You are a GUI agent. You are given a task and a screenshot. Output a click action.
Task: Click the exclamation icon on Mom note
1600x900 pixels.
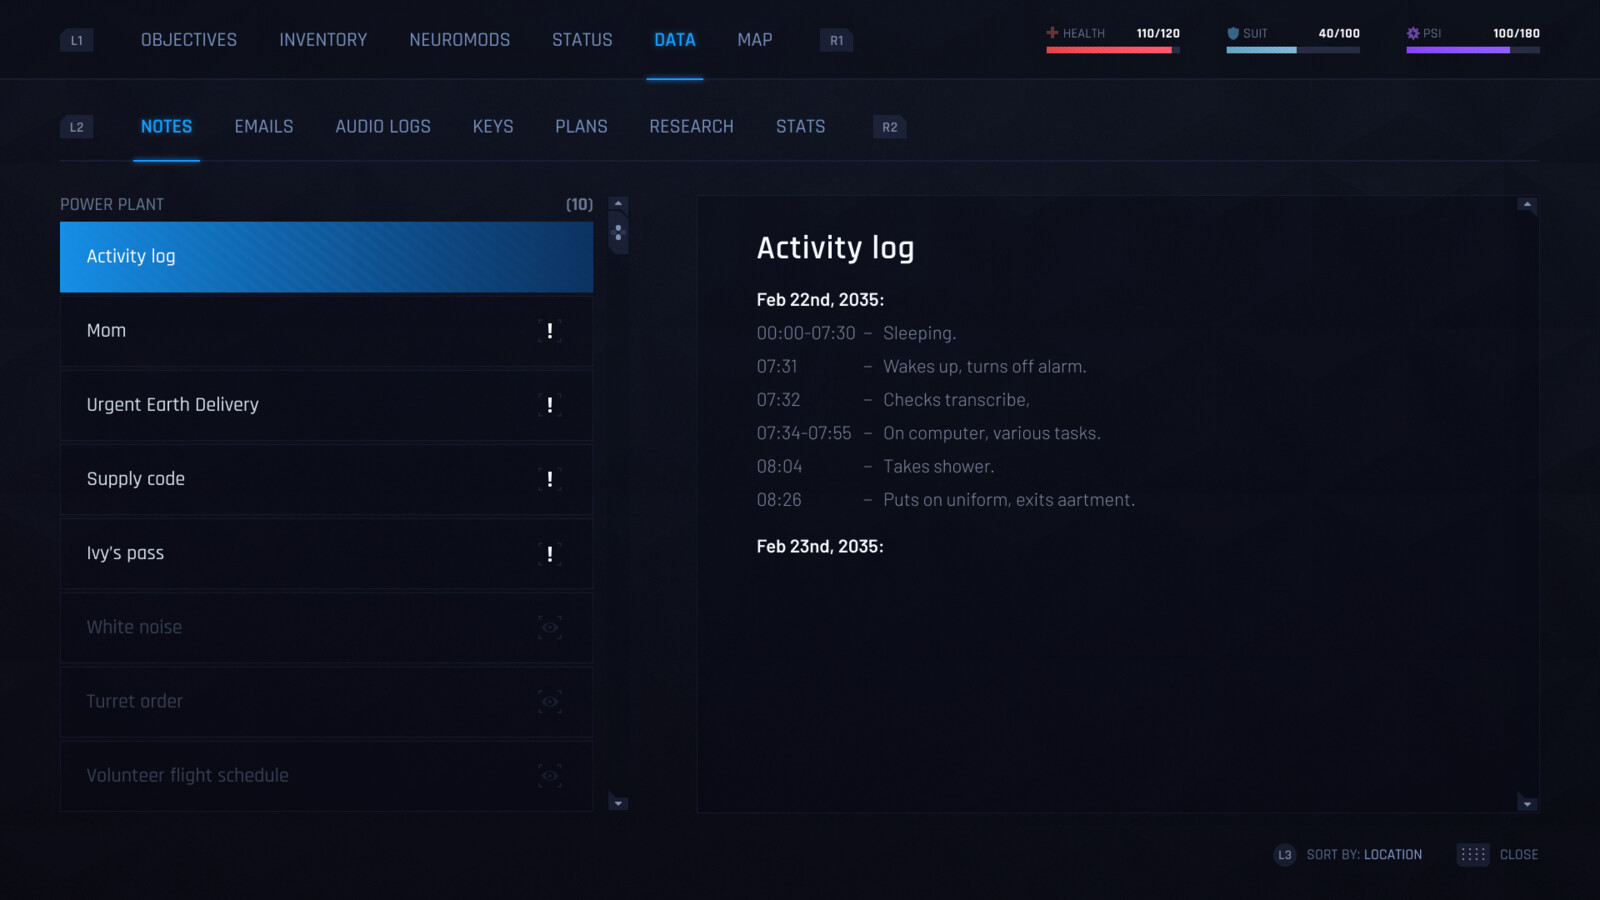point(550,331)
